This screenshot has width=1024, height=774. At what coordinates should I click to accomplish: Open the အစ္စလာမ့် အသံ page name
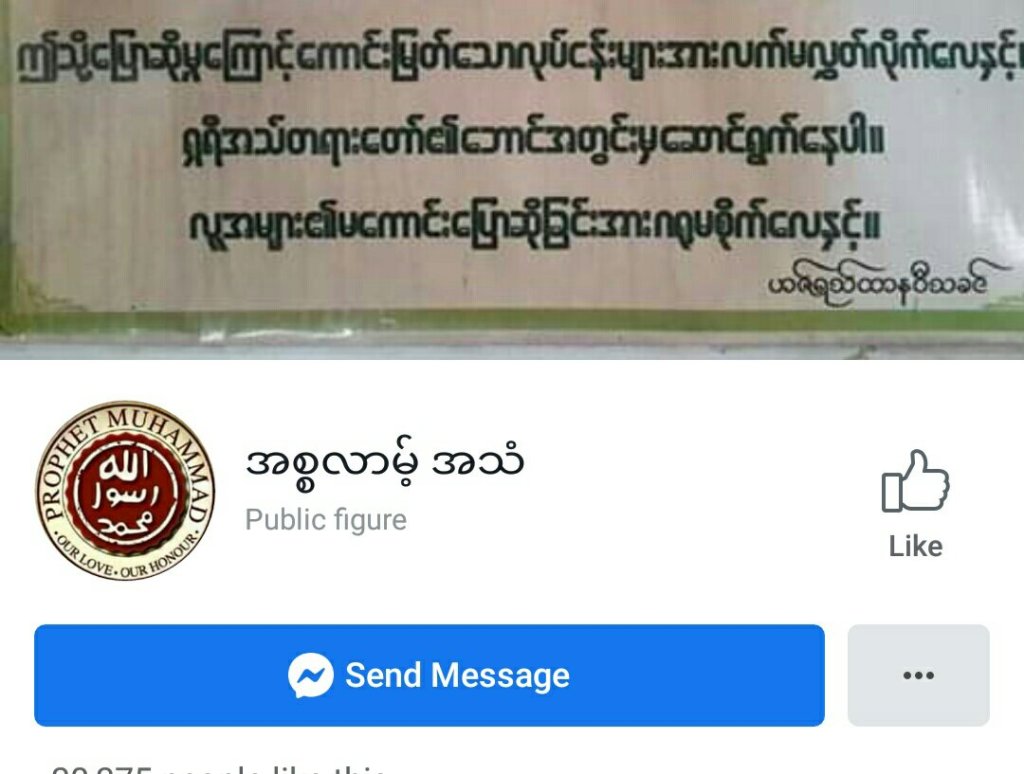tap(384, 463)
